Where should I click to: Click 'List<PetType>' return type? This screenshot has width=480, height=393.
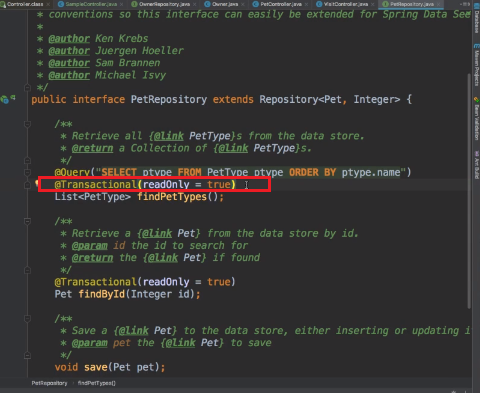(x=93, y=197)
